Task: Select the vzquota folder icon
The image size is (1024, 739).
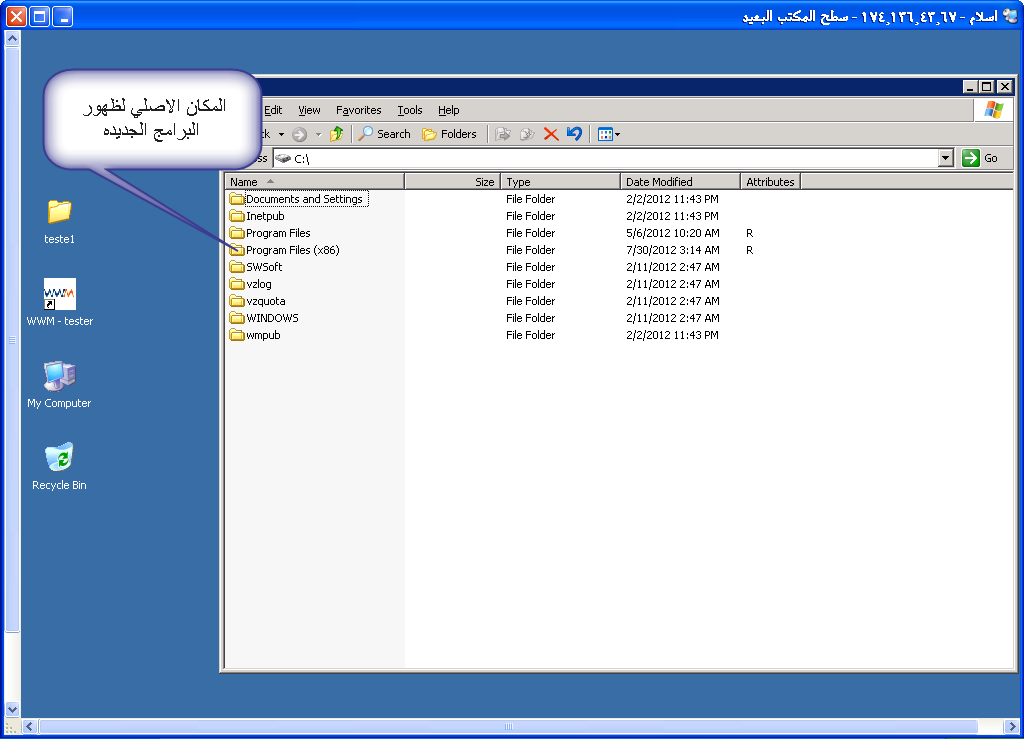Action: click(236, 300)
